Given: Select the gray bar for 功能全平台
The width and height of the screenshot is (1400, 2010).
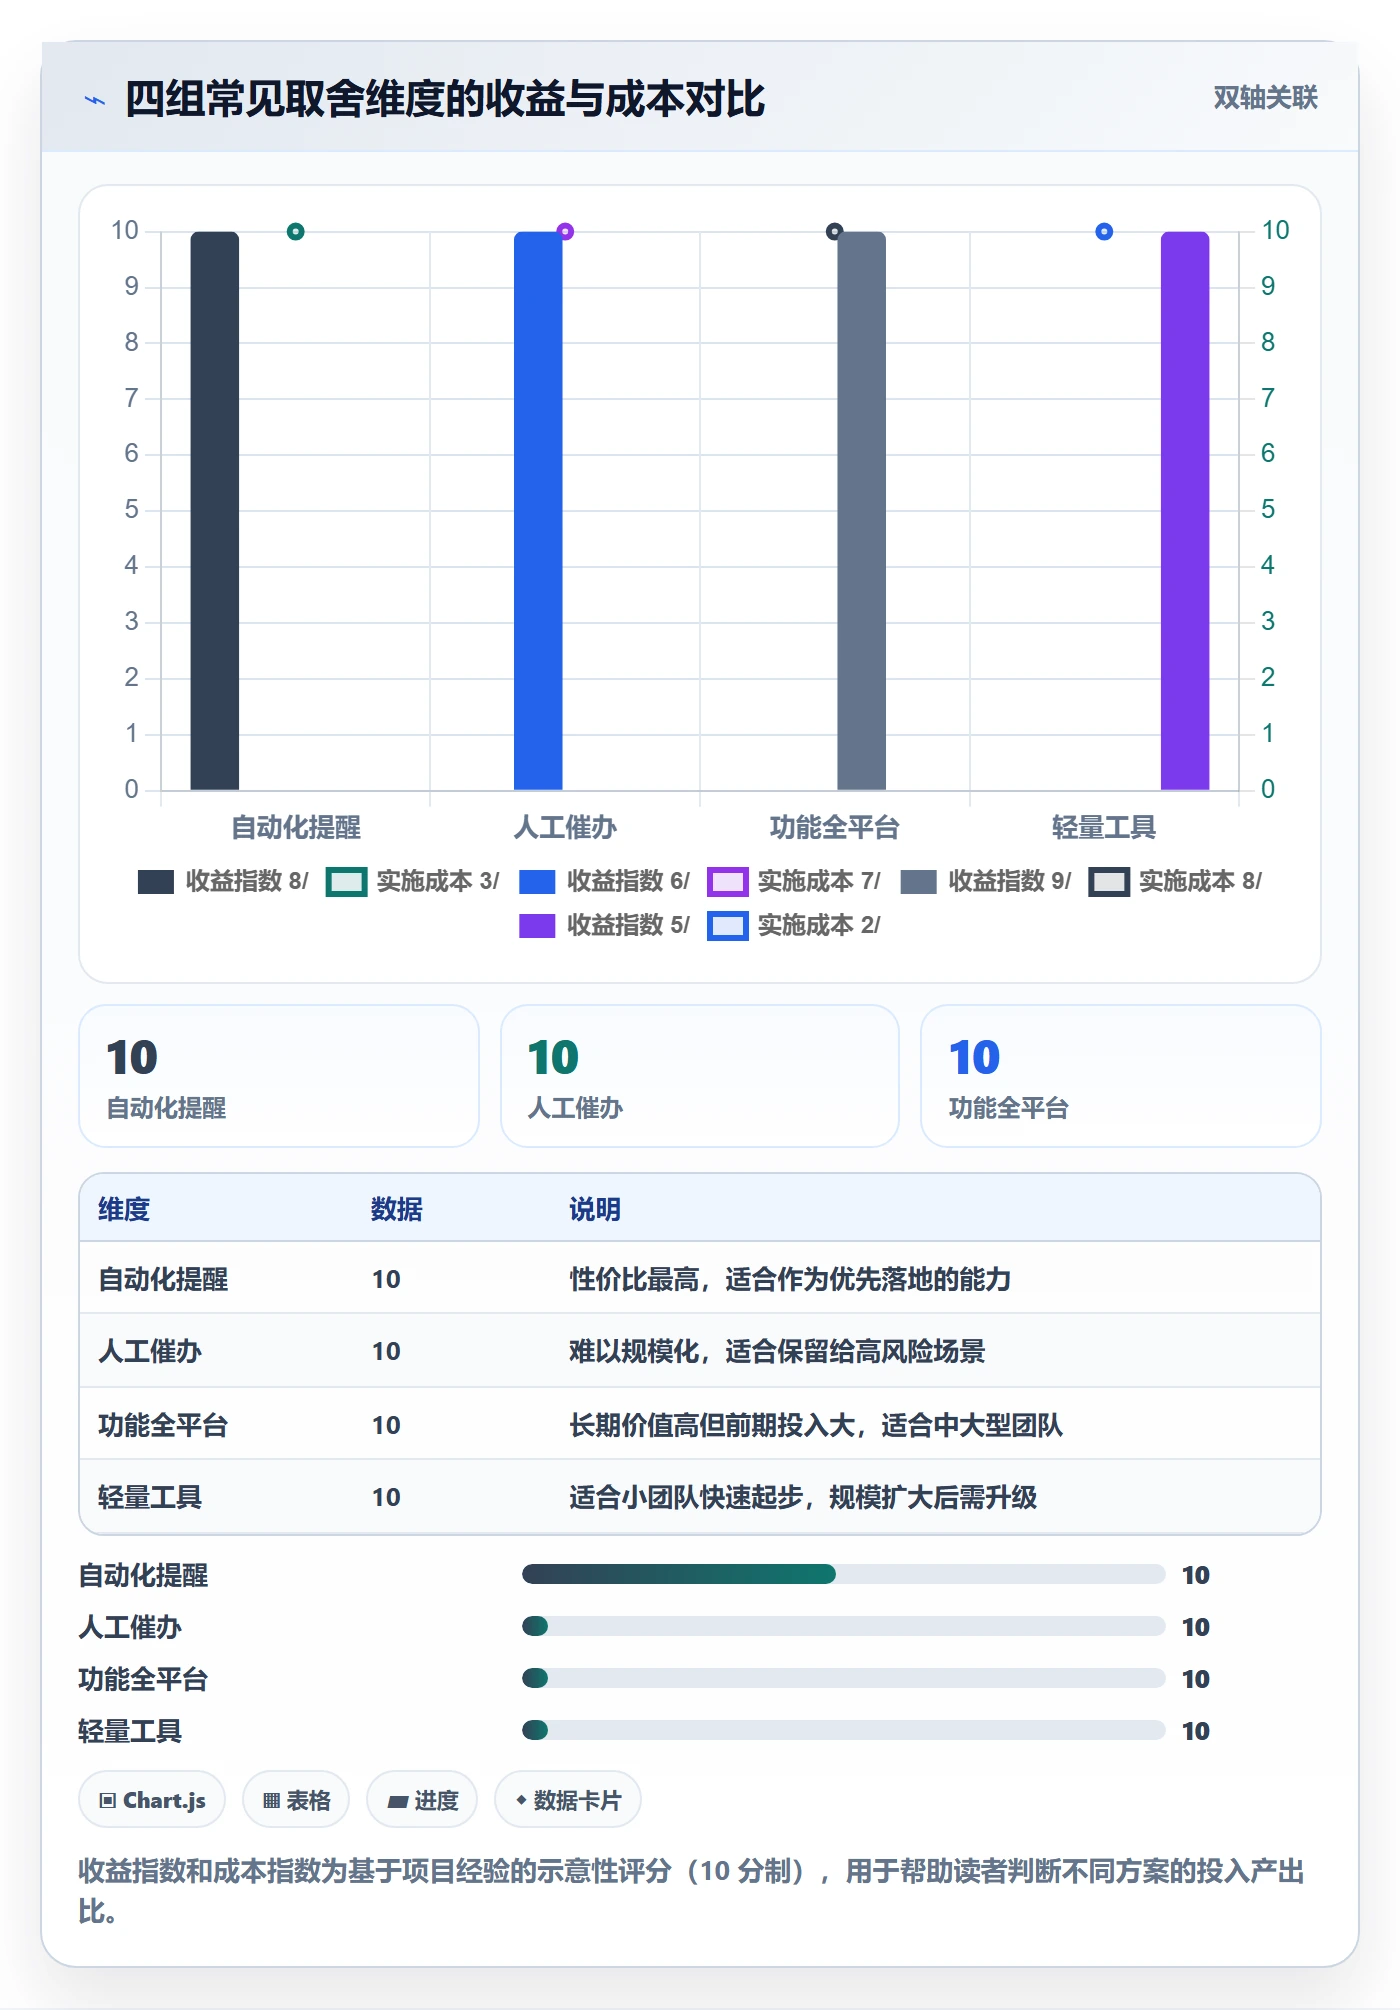Looking at the screenshot, I should coord(862,511).
